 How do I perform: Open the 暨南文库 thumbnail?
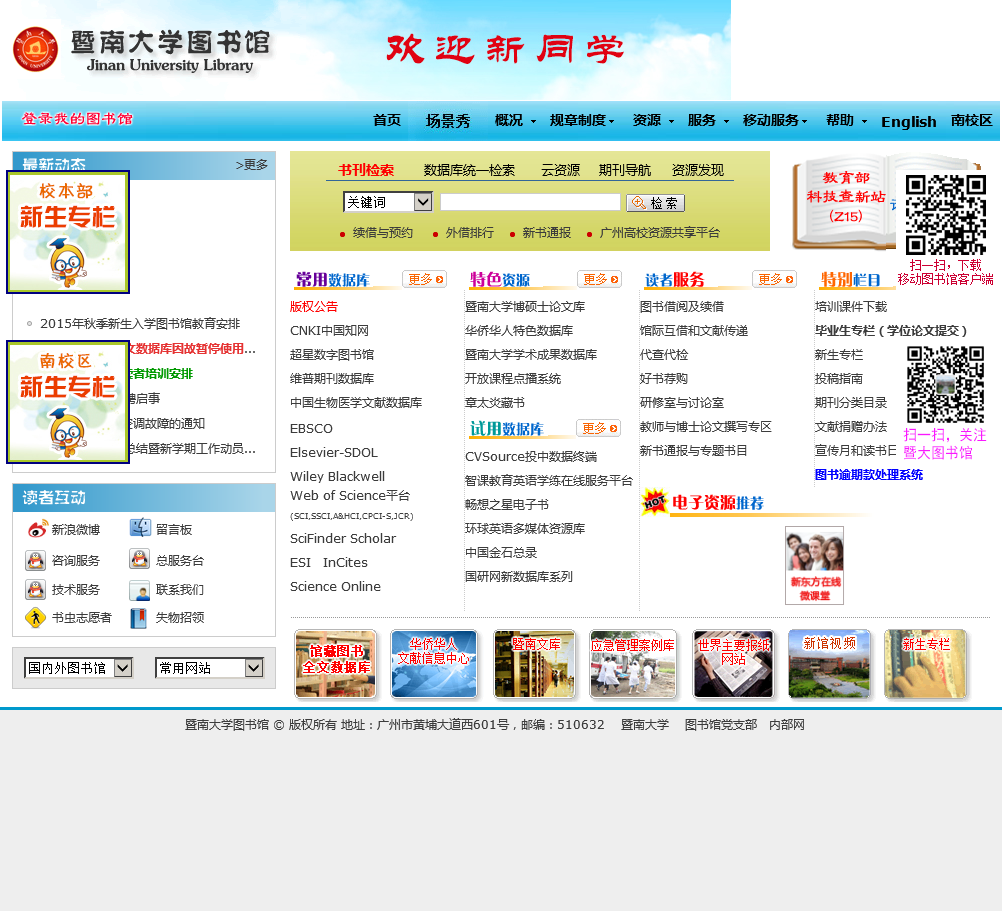point(534,664)
